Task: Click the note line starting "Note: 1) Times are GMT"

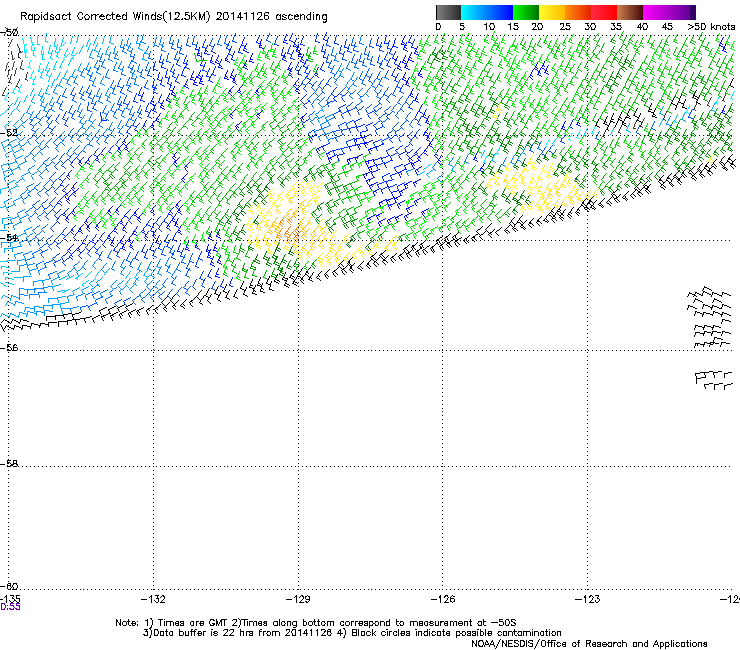Action: [x=316, y=623]
